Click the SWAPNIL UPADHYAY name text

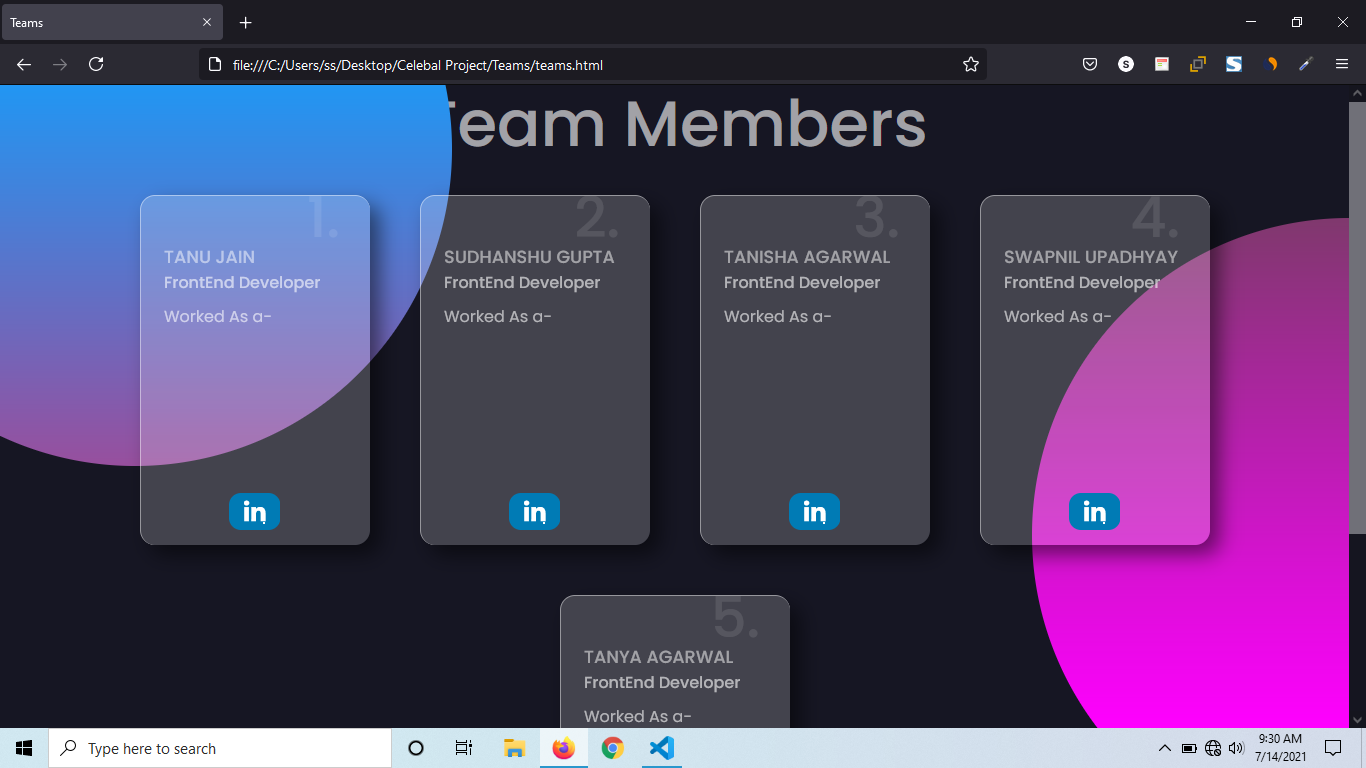point(1091,257)
